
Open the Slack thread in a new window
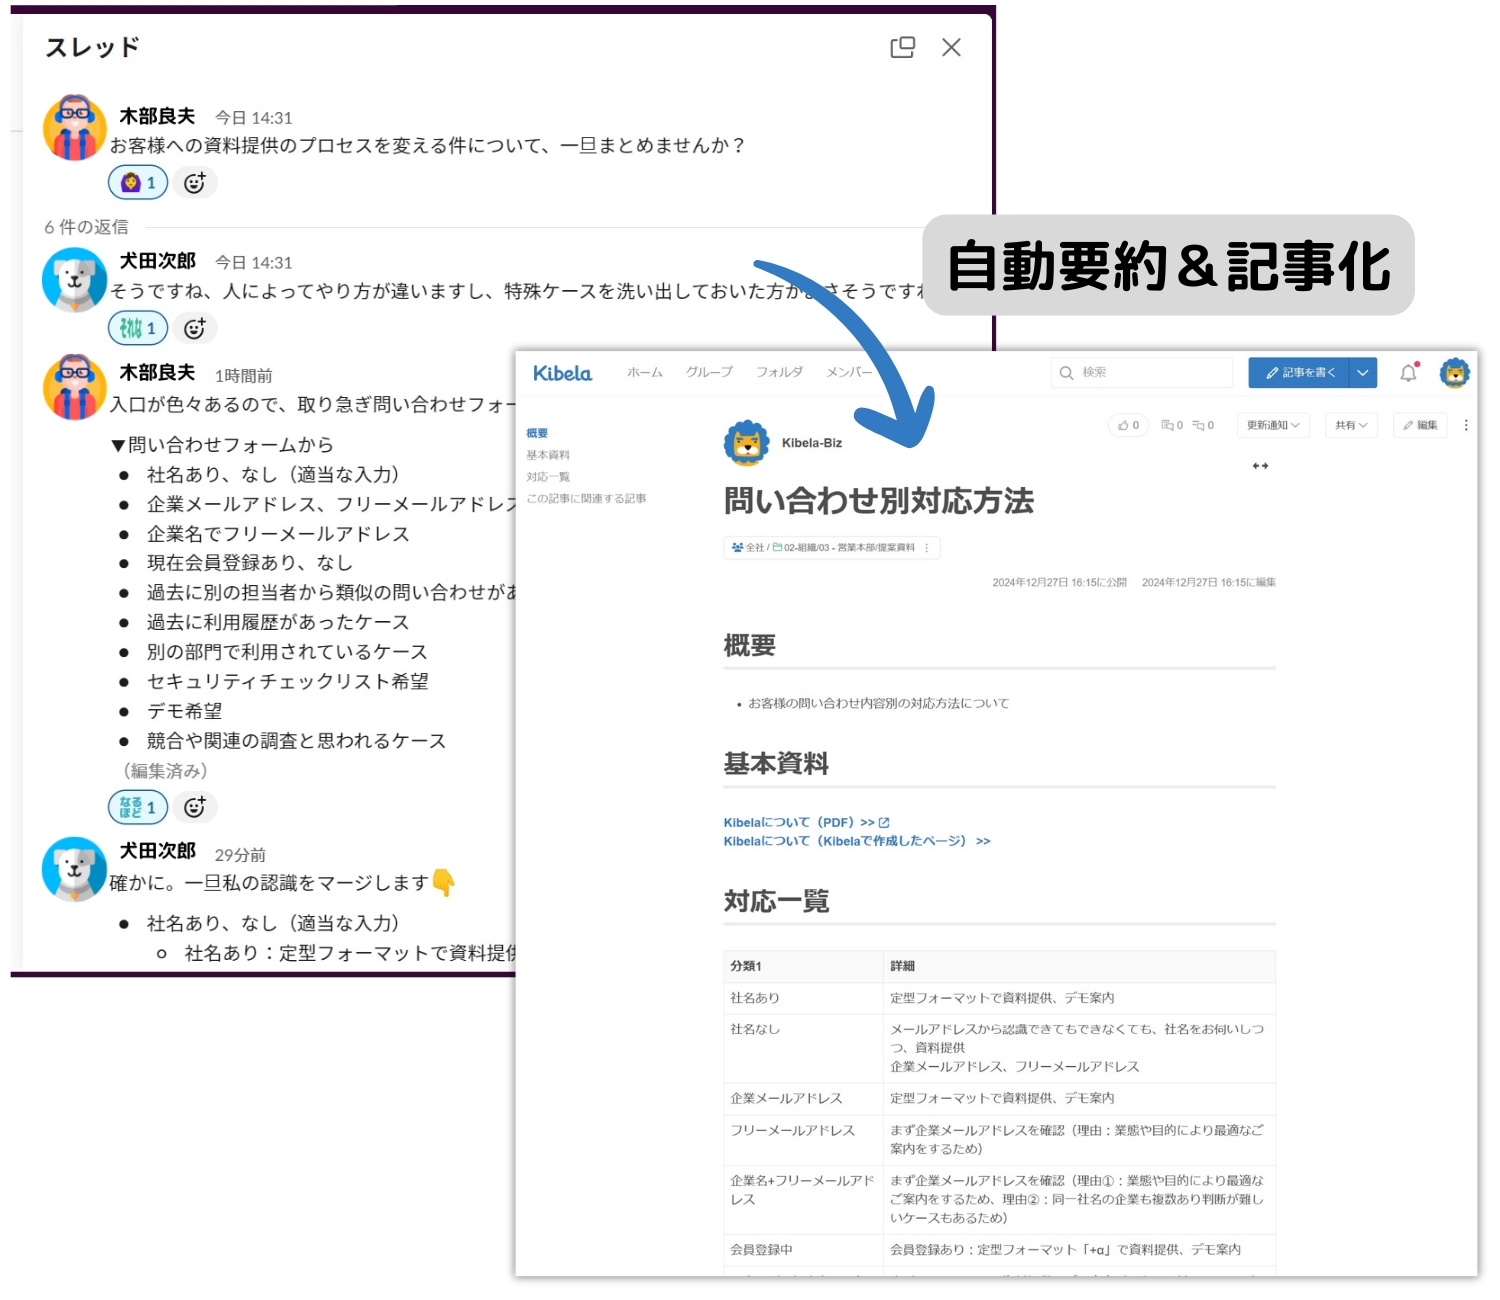pos(902,47)
